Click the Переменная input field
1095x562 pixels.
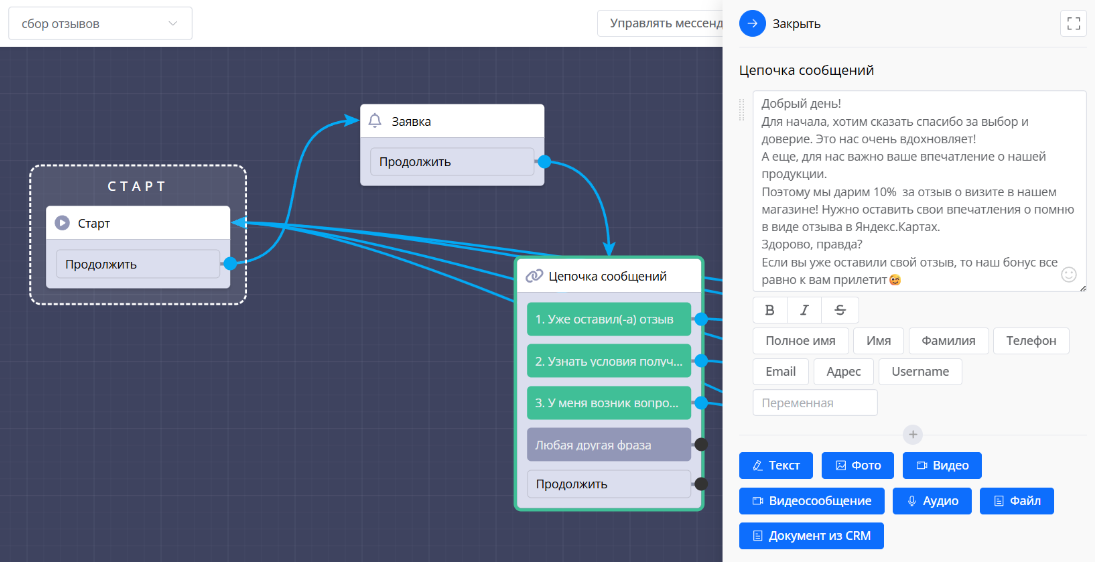point(814,402)
